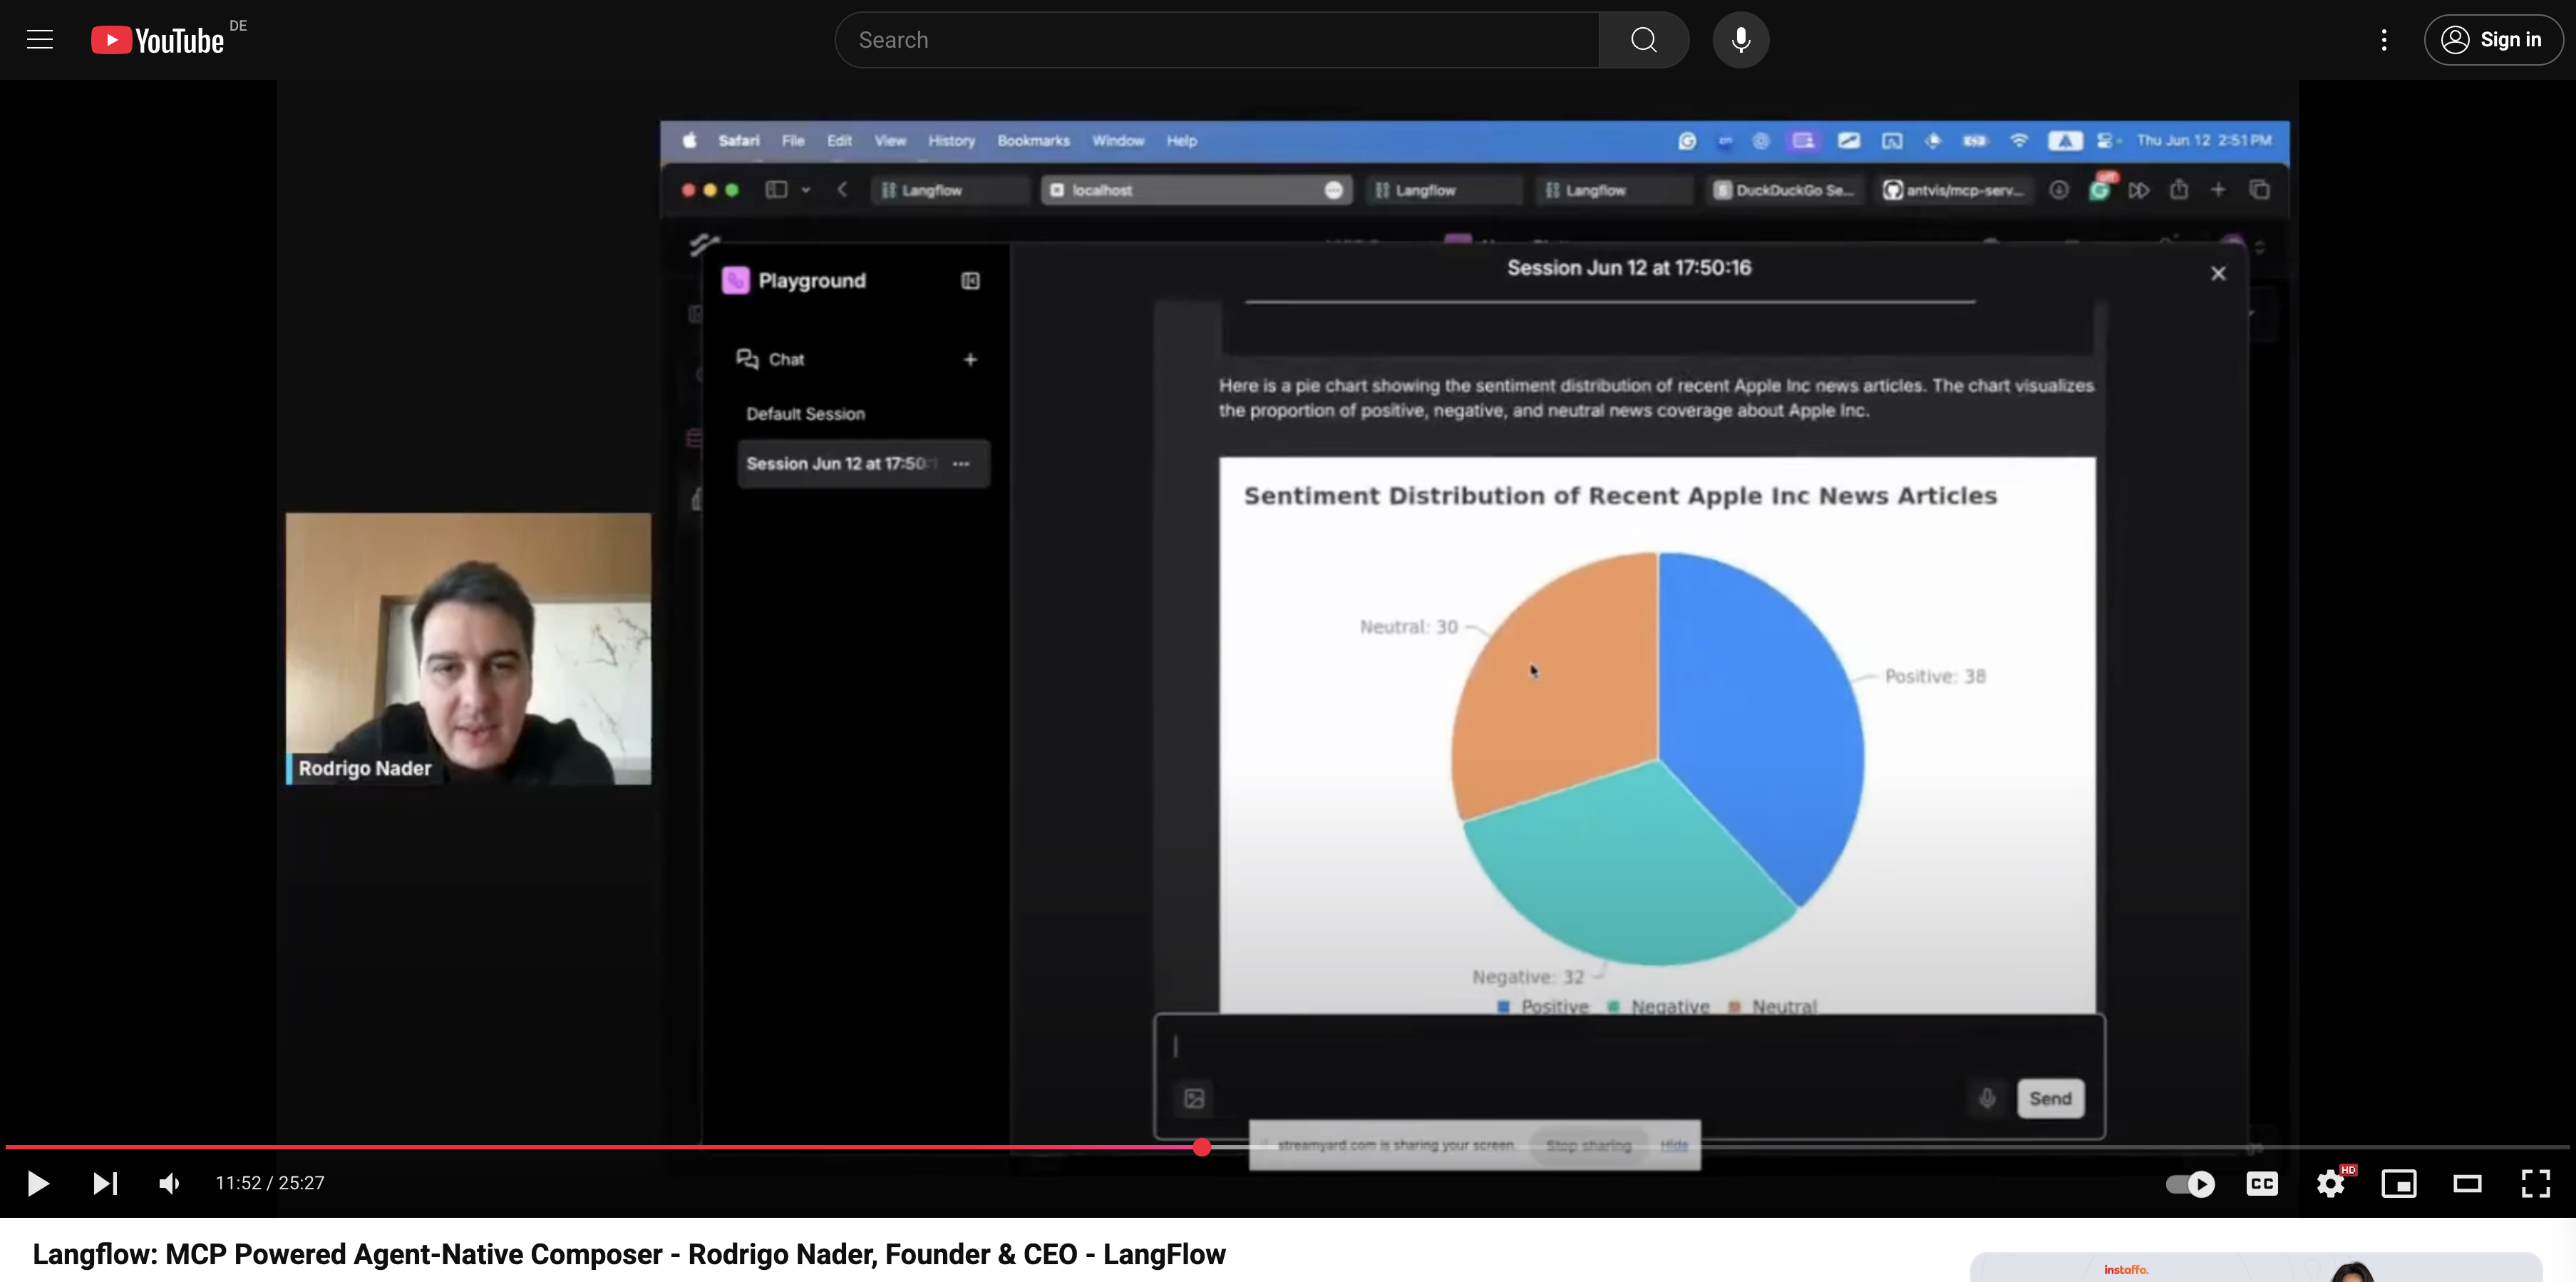Open the File menu
This screenshot has width=2576, height=1282.
pos(793,140)
